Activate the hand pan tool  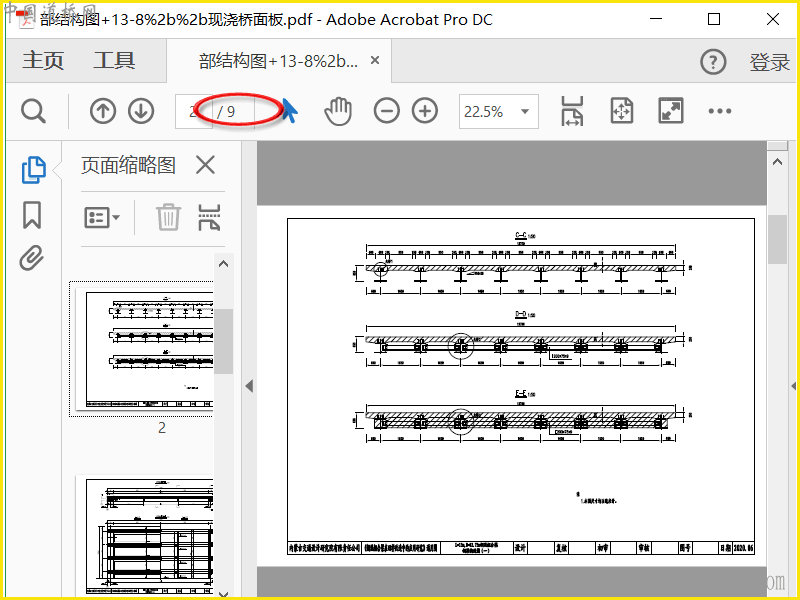tap(338, 111)
